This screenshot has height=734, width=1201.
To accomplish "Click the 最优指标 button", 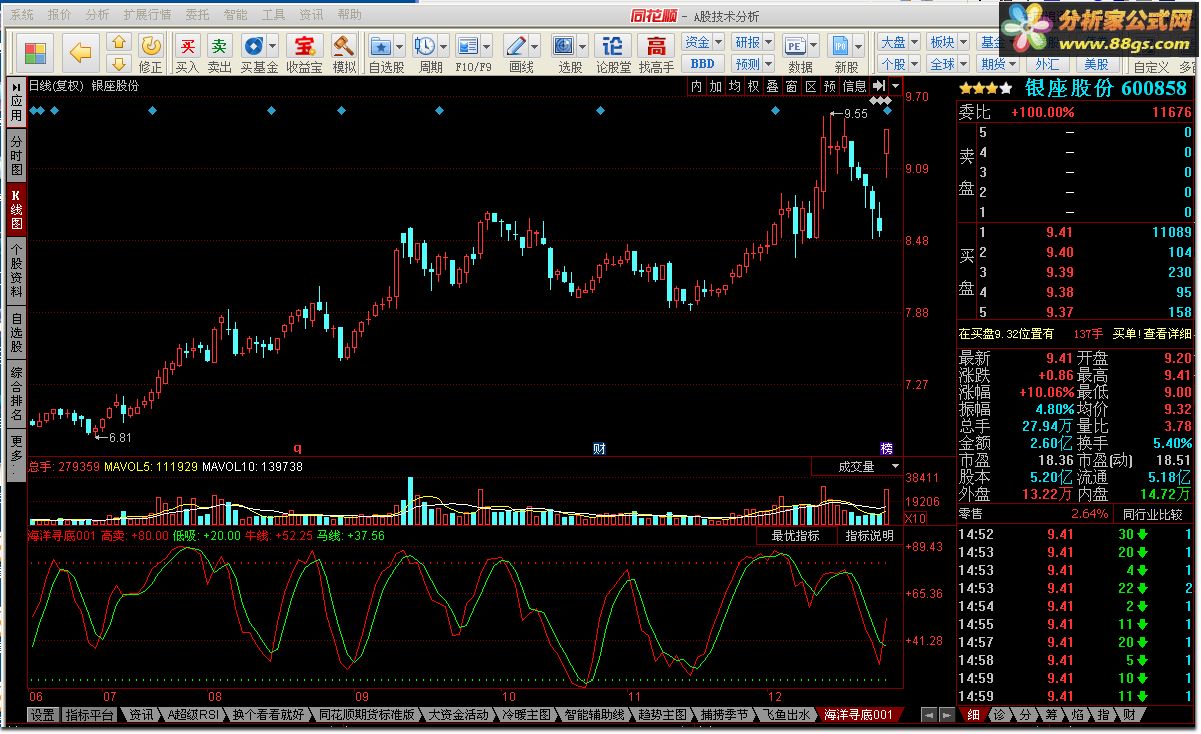I will coord(796,536).
